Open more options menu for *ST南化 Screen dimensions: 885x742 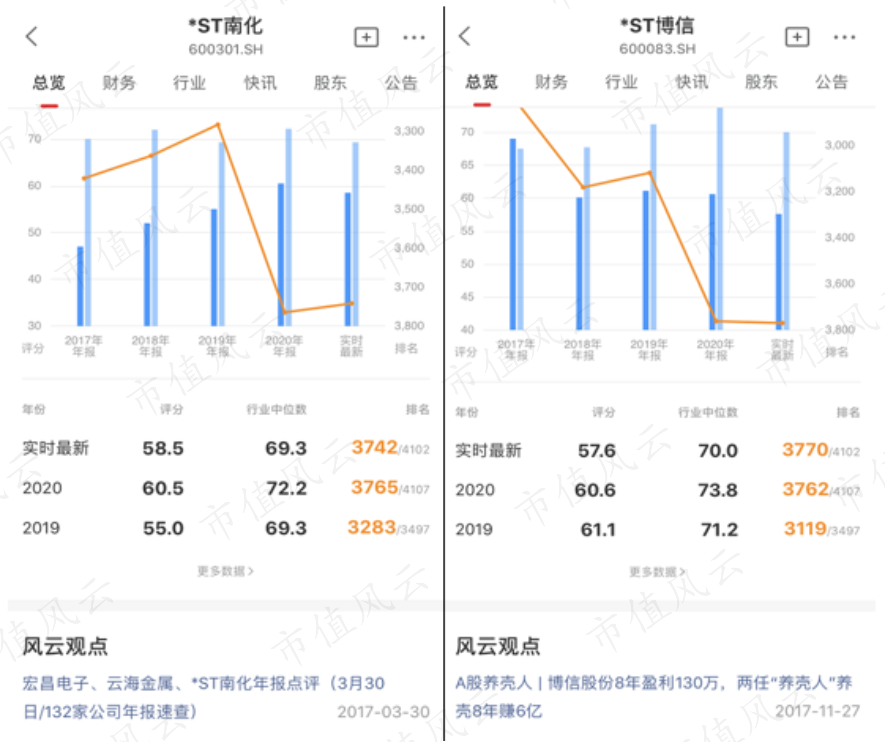click(414, 38)
